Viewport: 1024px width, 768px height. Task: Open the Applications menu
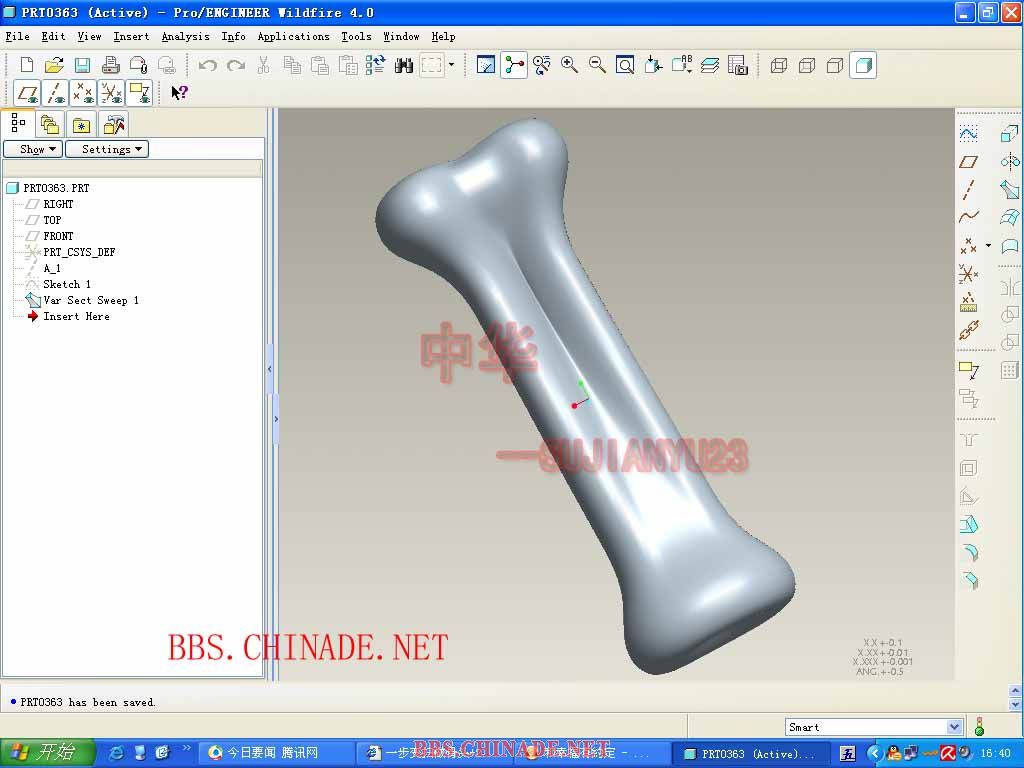coord(293,37)
